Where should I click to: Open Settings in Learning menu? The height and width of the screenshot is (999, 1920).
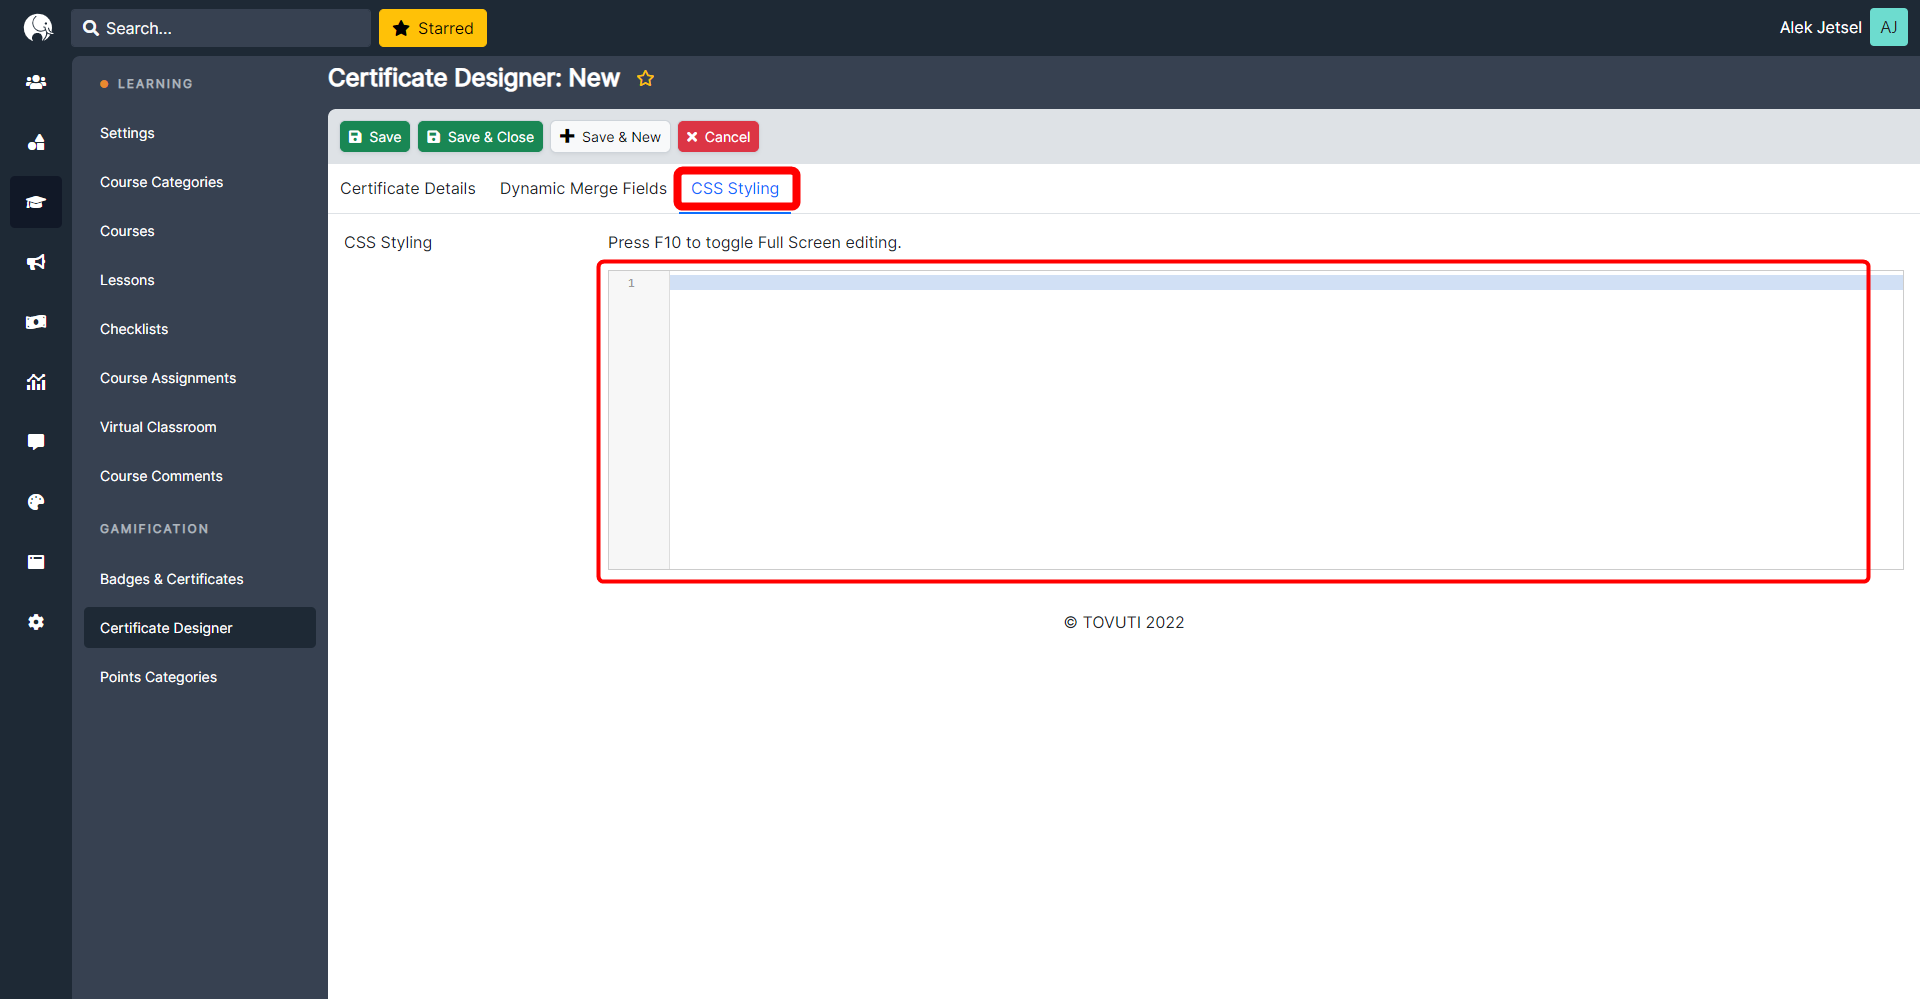click(x=127, y=133)
